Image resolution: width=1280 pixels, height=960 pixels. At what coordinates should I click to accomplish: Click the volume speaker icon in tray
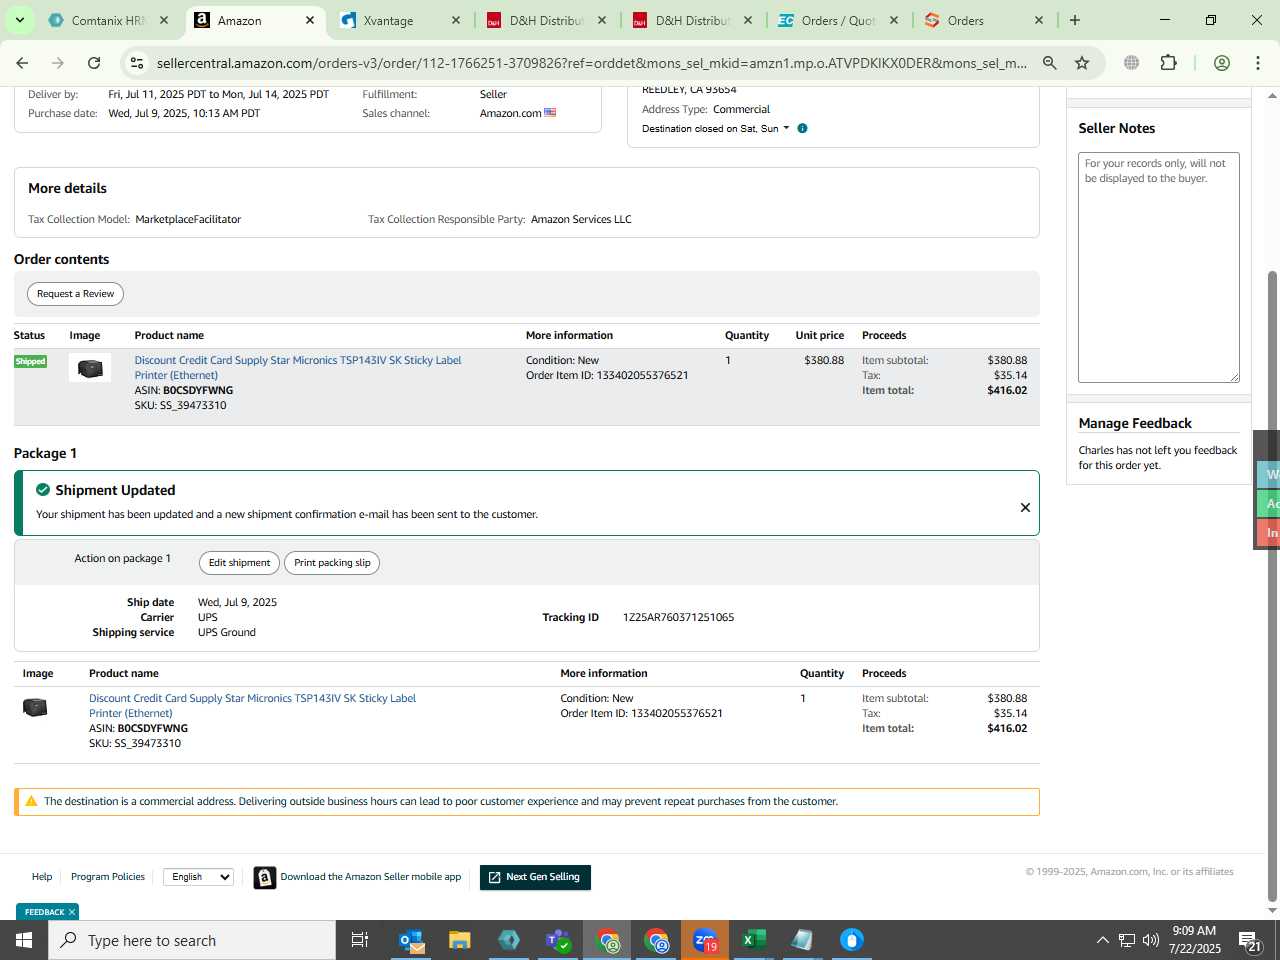click(1151, 940)
